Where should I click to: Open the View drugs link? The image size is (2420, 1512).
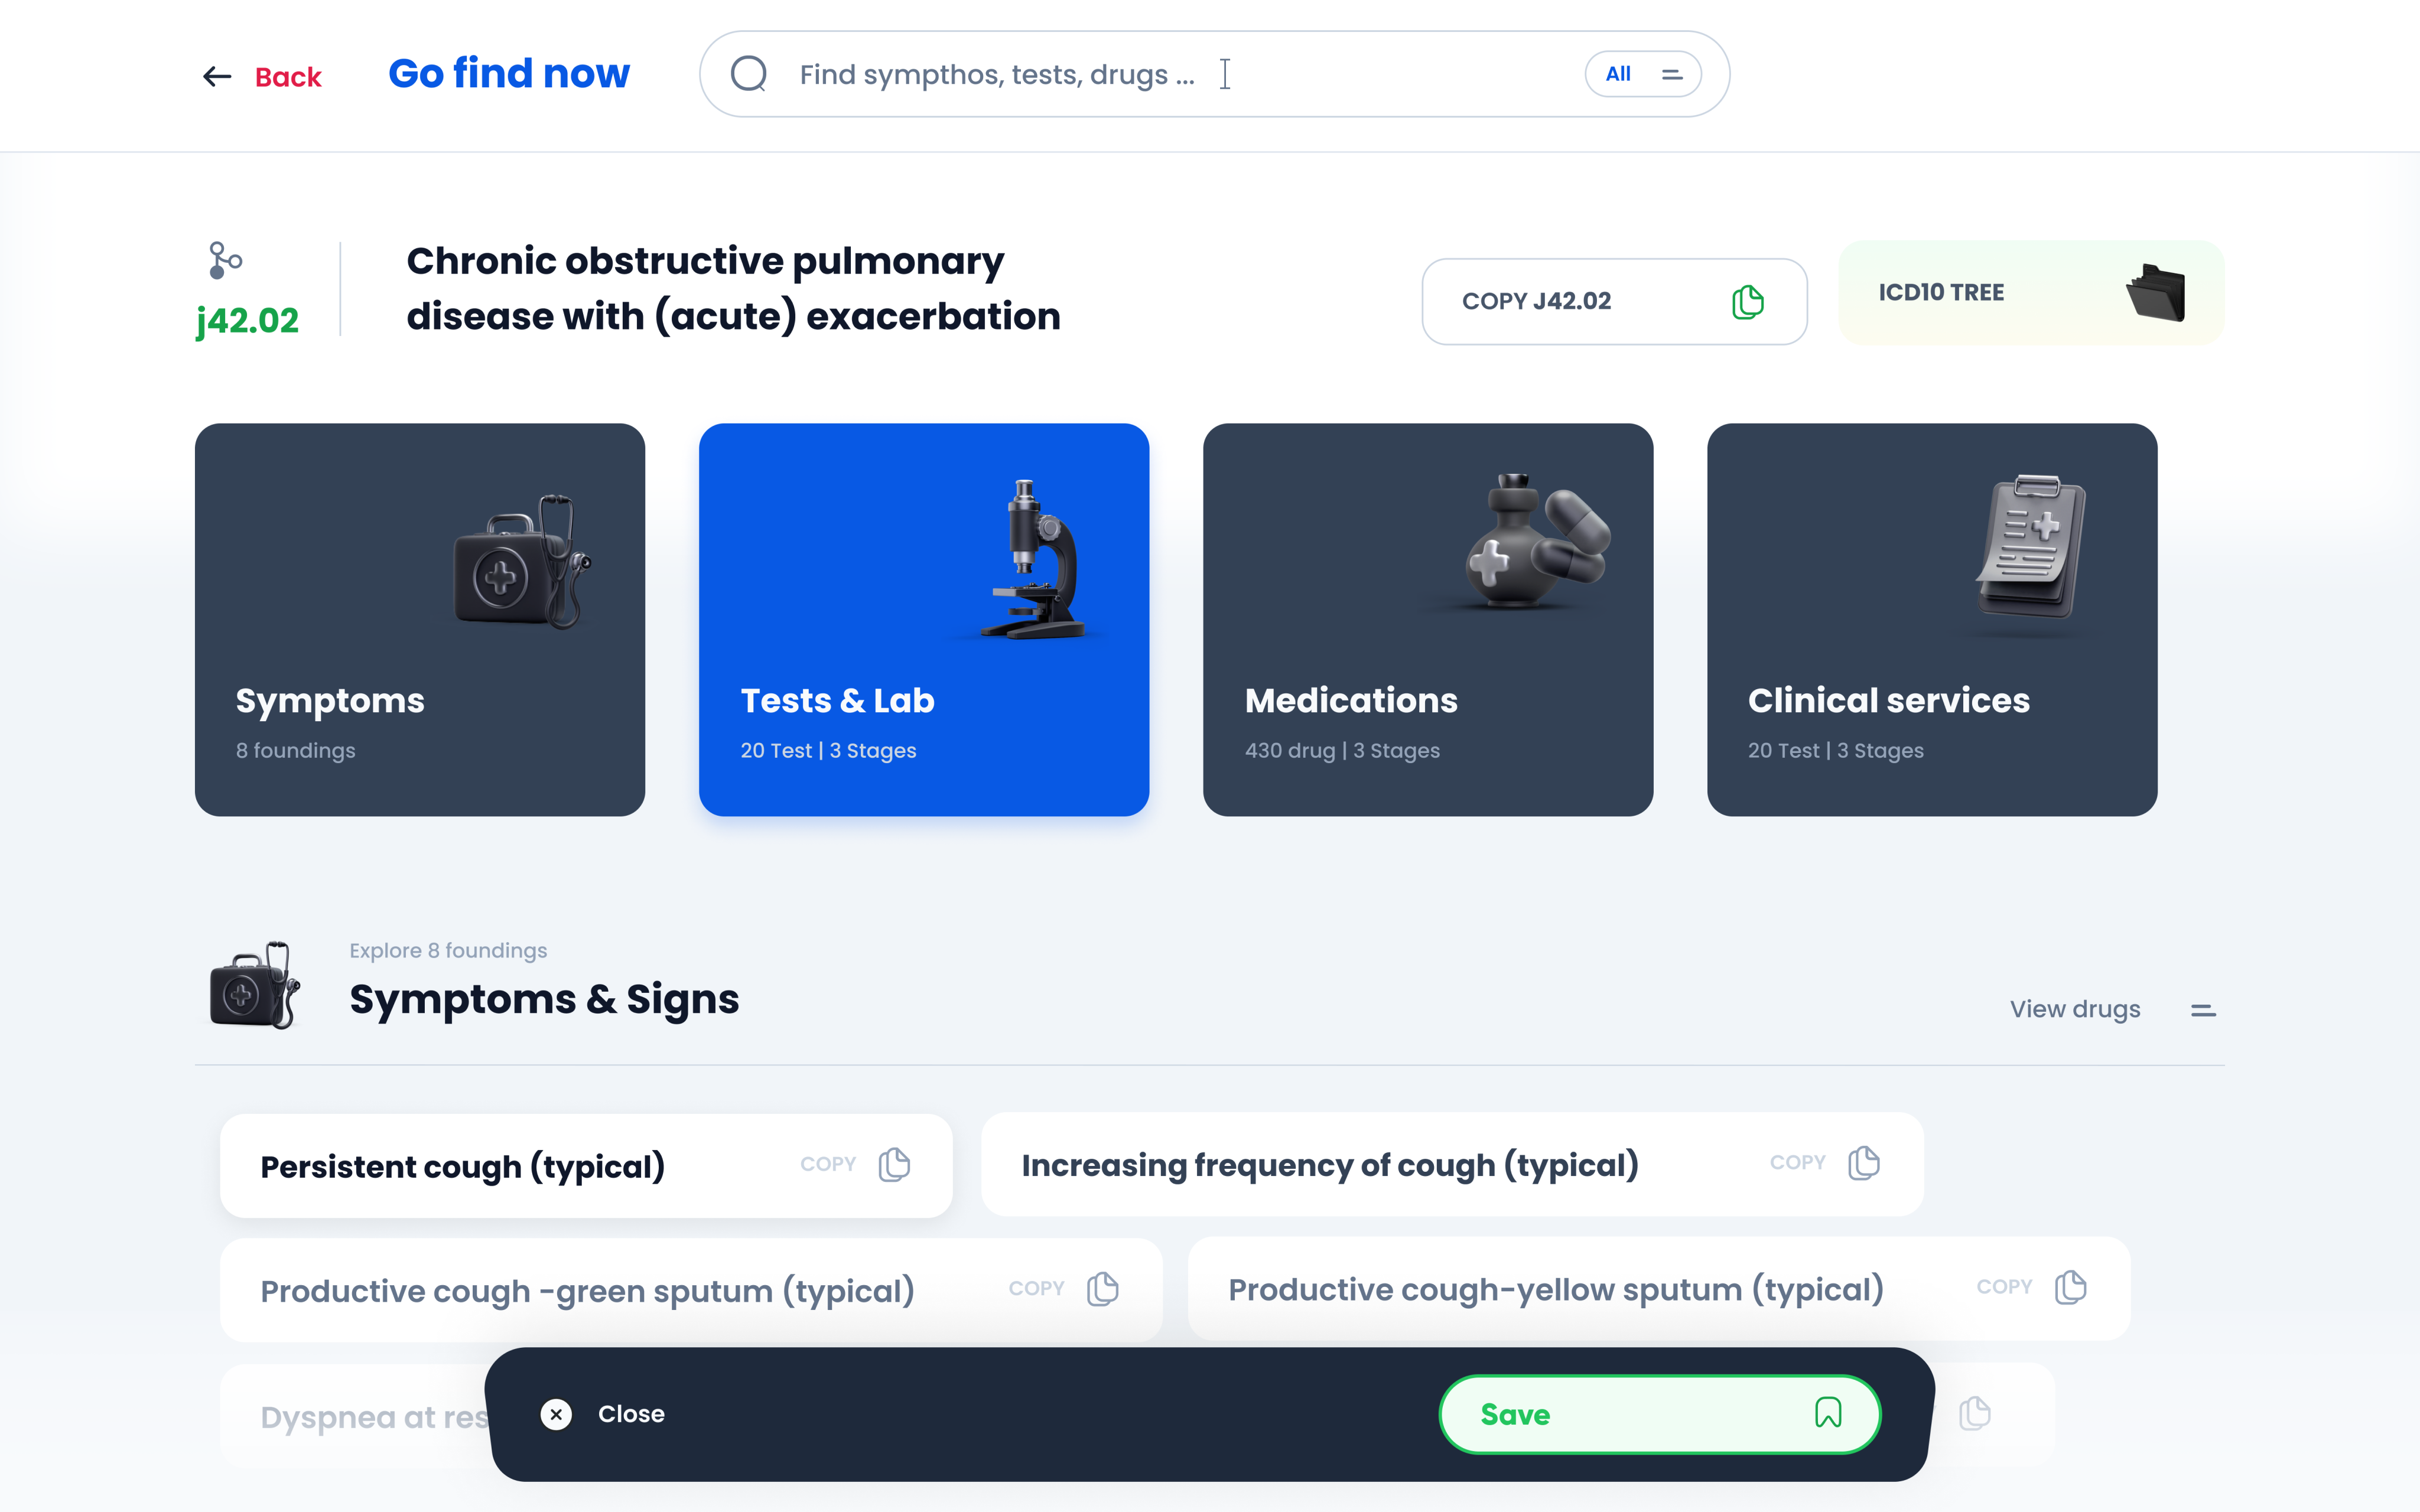(x=2075, y=1009)
